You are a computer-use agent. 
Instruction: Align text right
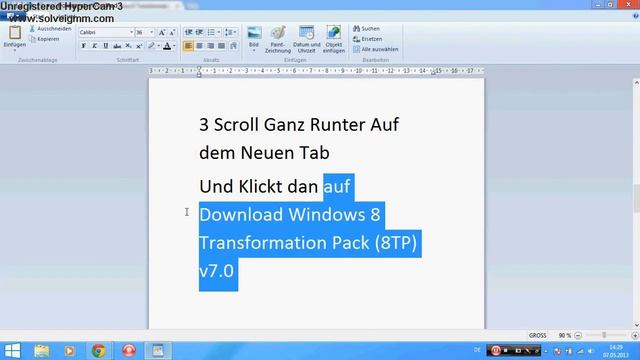[x=210, y=46]
